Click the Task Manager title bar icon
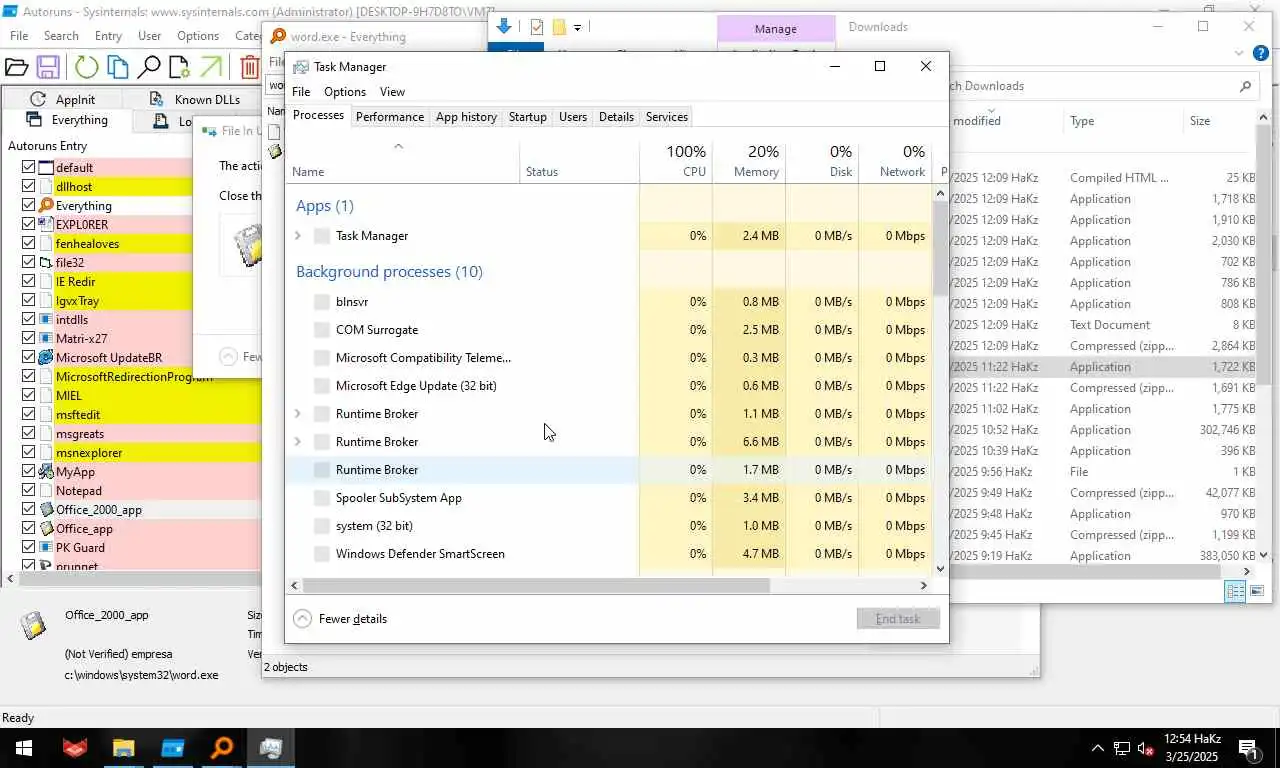This screenshot has height=768, width=1280. coord(301,67)
